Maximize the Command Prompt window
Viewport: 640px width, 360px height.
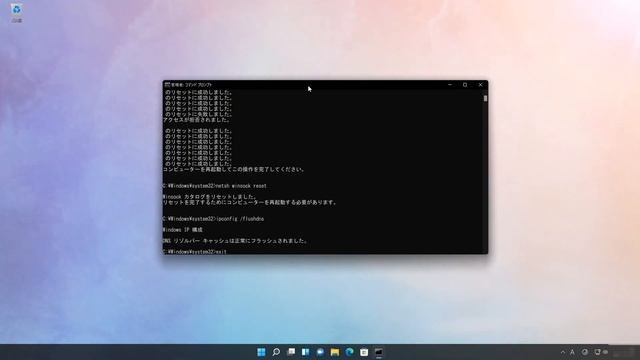tap(465, 84)
